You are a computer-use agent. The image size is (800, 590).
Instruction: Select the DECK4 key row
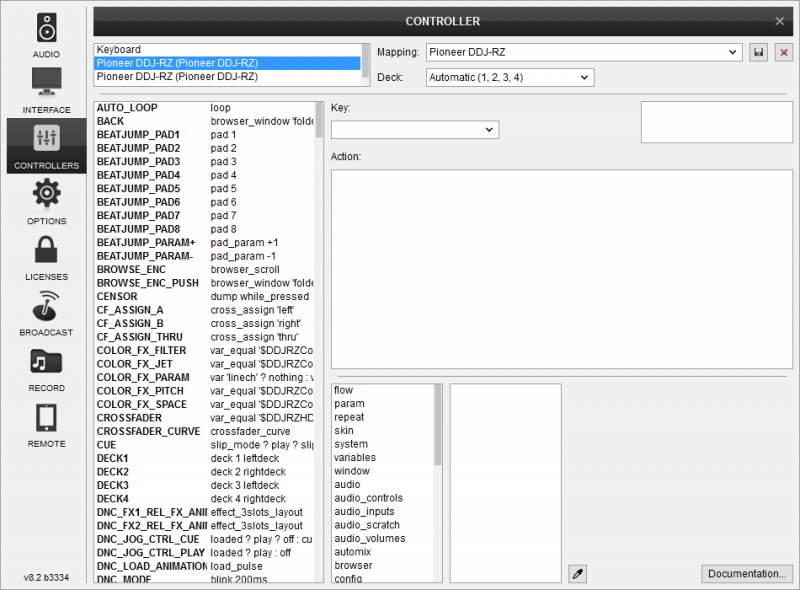click(x=205, y=499)
